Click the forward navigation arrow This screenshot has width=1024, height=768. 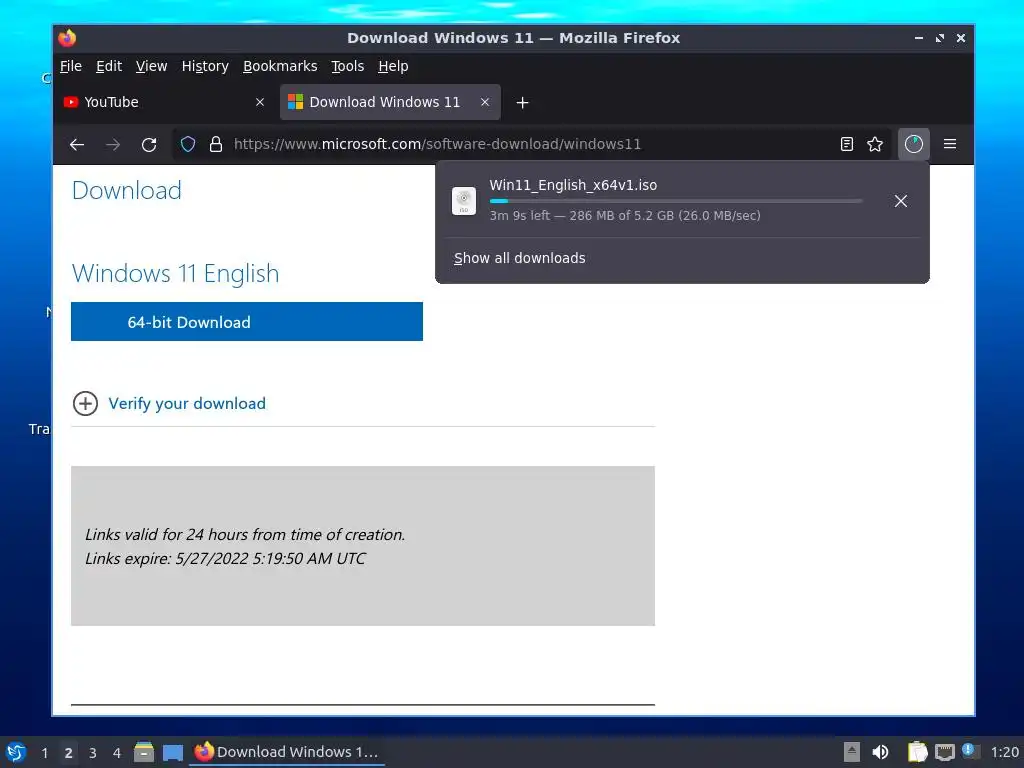tap(113, 144)
